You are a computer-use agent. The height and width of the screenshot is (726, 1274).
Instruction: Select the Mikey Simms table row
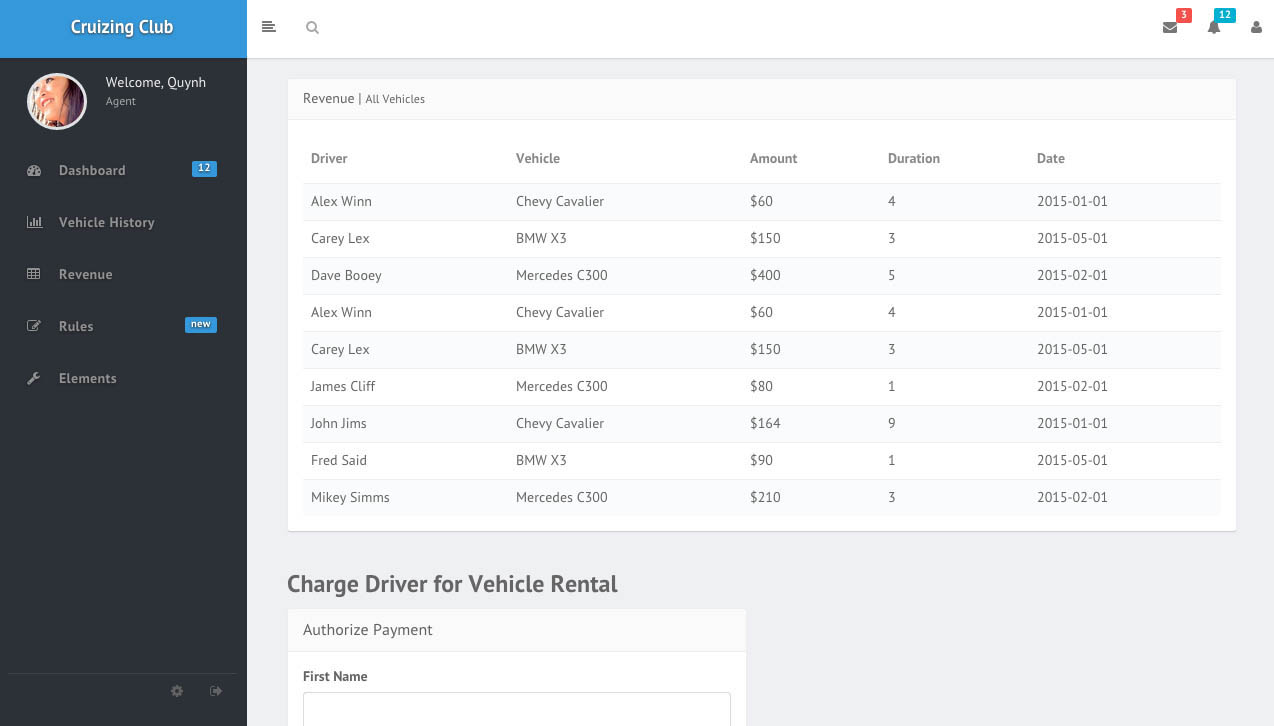(762, 497)
